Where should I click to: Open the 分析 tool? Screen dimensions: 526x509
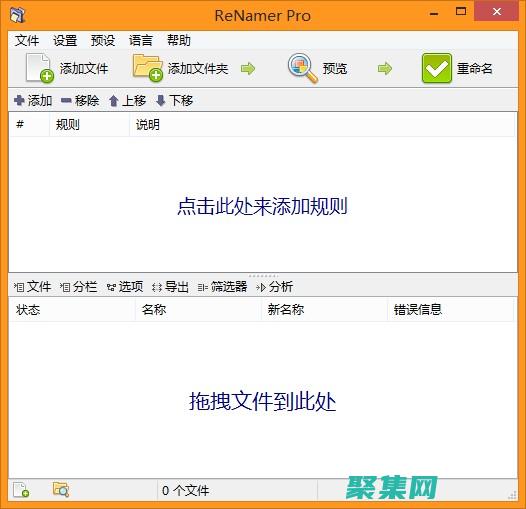pyautogui.click(x=274, y=287)
